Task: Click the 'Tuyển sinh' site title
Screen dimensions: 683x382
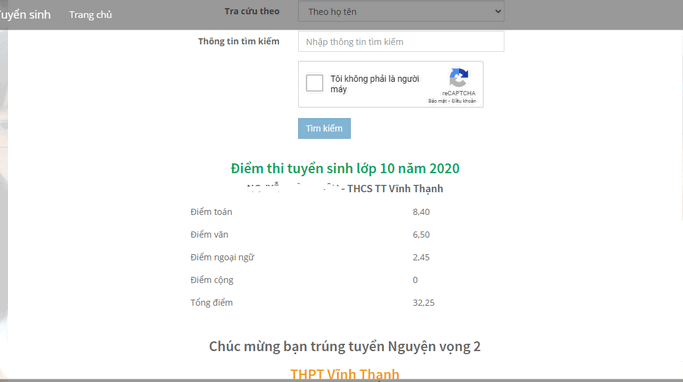Action: coord(25,15)
